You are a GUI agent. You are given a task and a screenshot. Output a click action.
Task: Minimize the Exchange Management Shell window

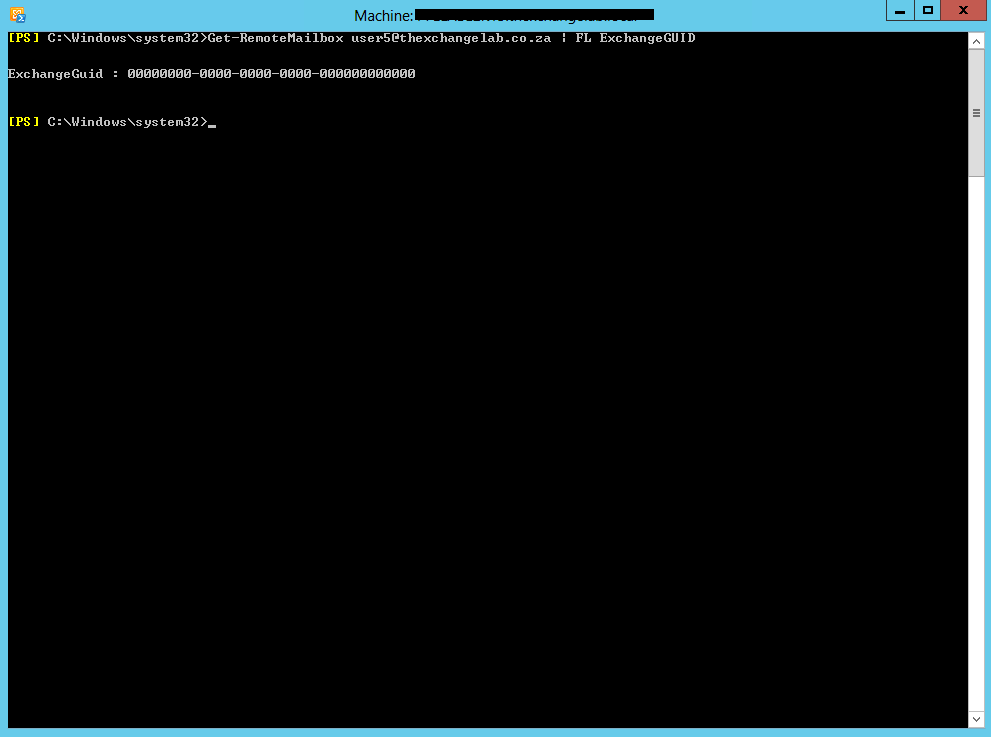[x=900, y=11]
